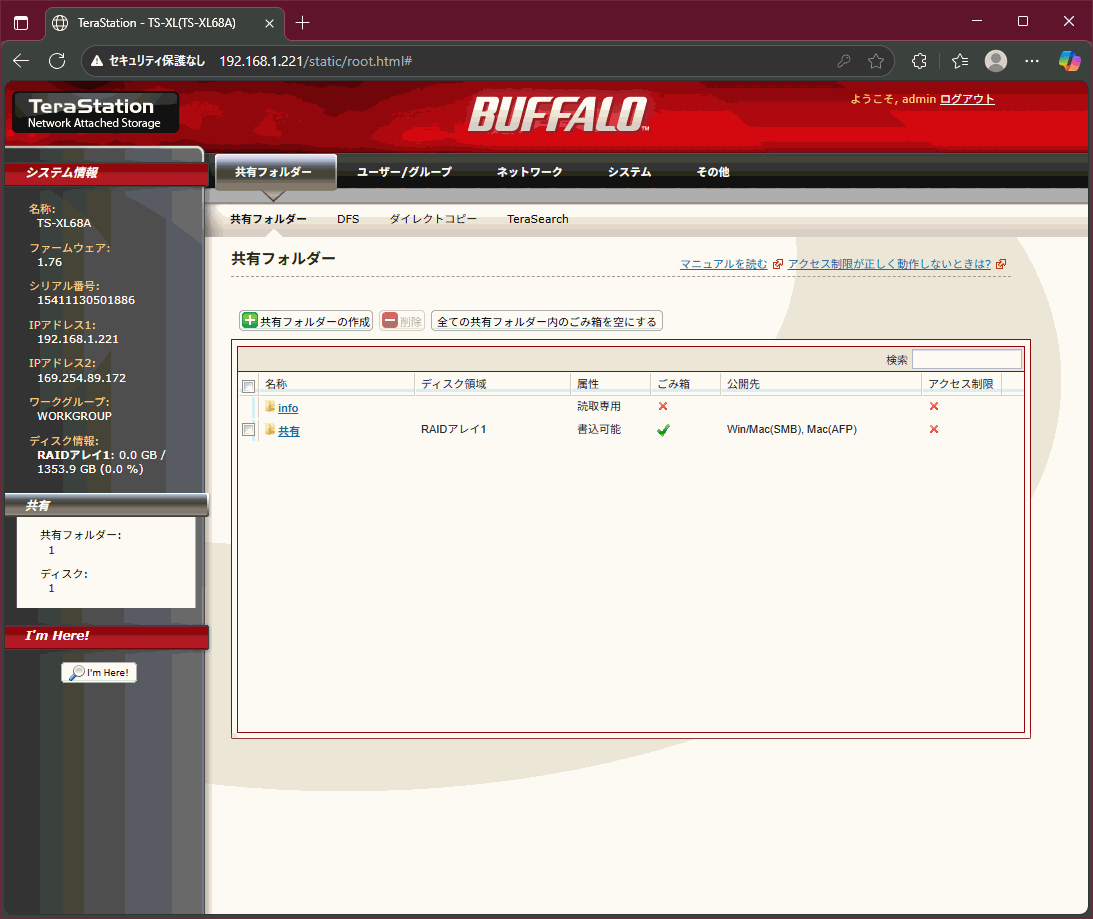Open the browser profile avatar
Screen dimensions: 1093x919
(x=995, y=61)
